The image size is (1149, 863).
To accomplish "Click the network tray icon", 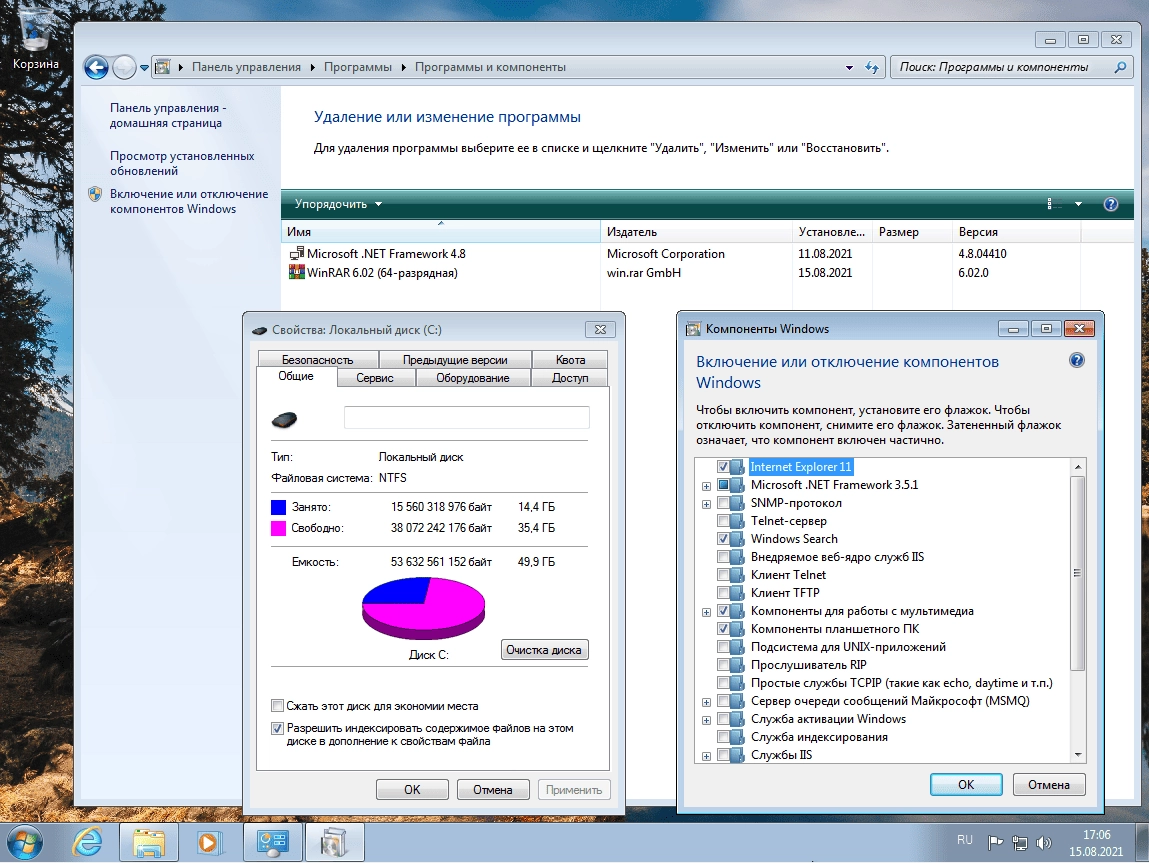I will 1019,842.
